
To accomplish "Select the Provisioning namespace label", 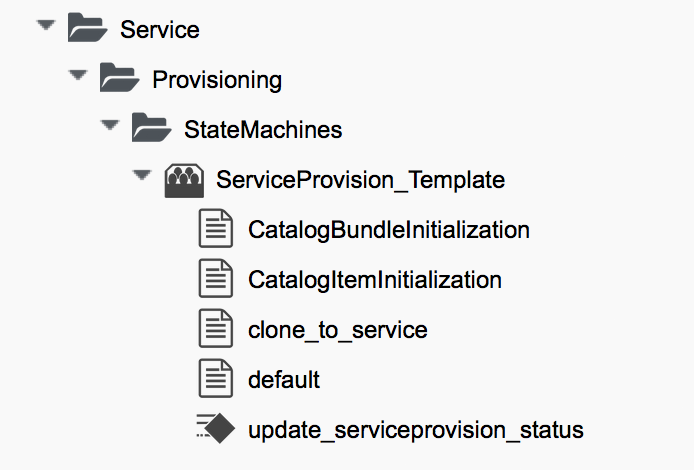I will pyautogui.click(x=217, y=80).
